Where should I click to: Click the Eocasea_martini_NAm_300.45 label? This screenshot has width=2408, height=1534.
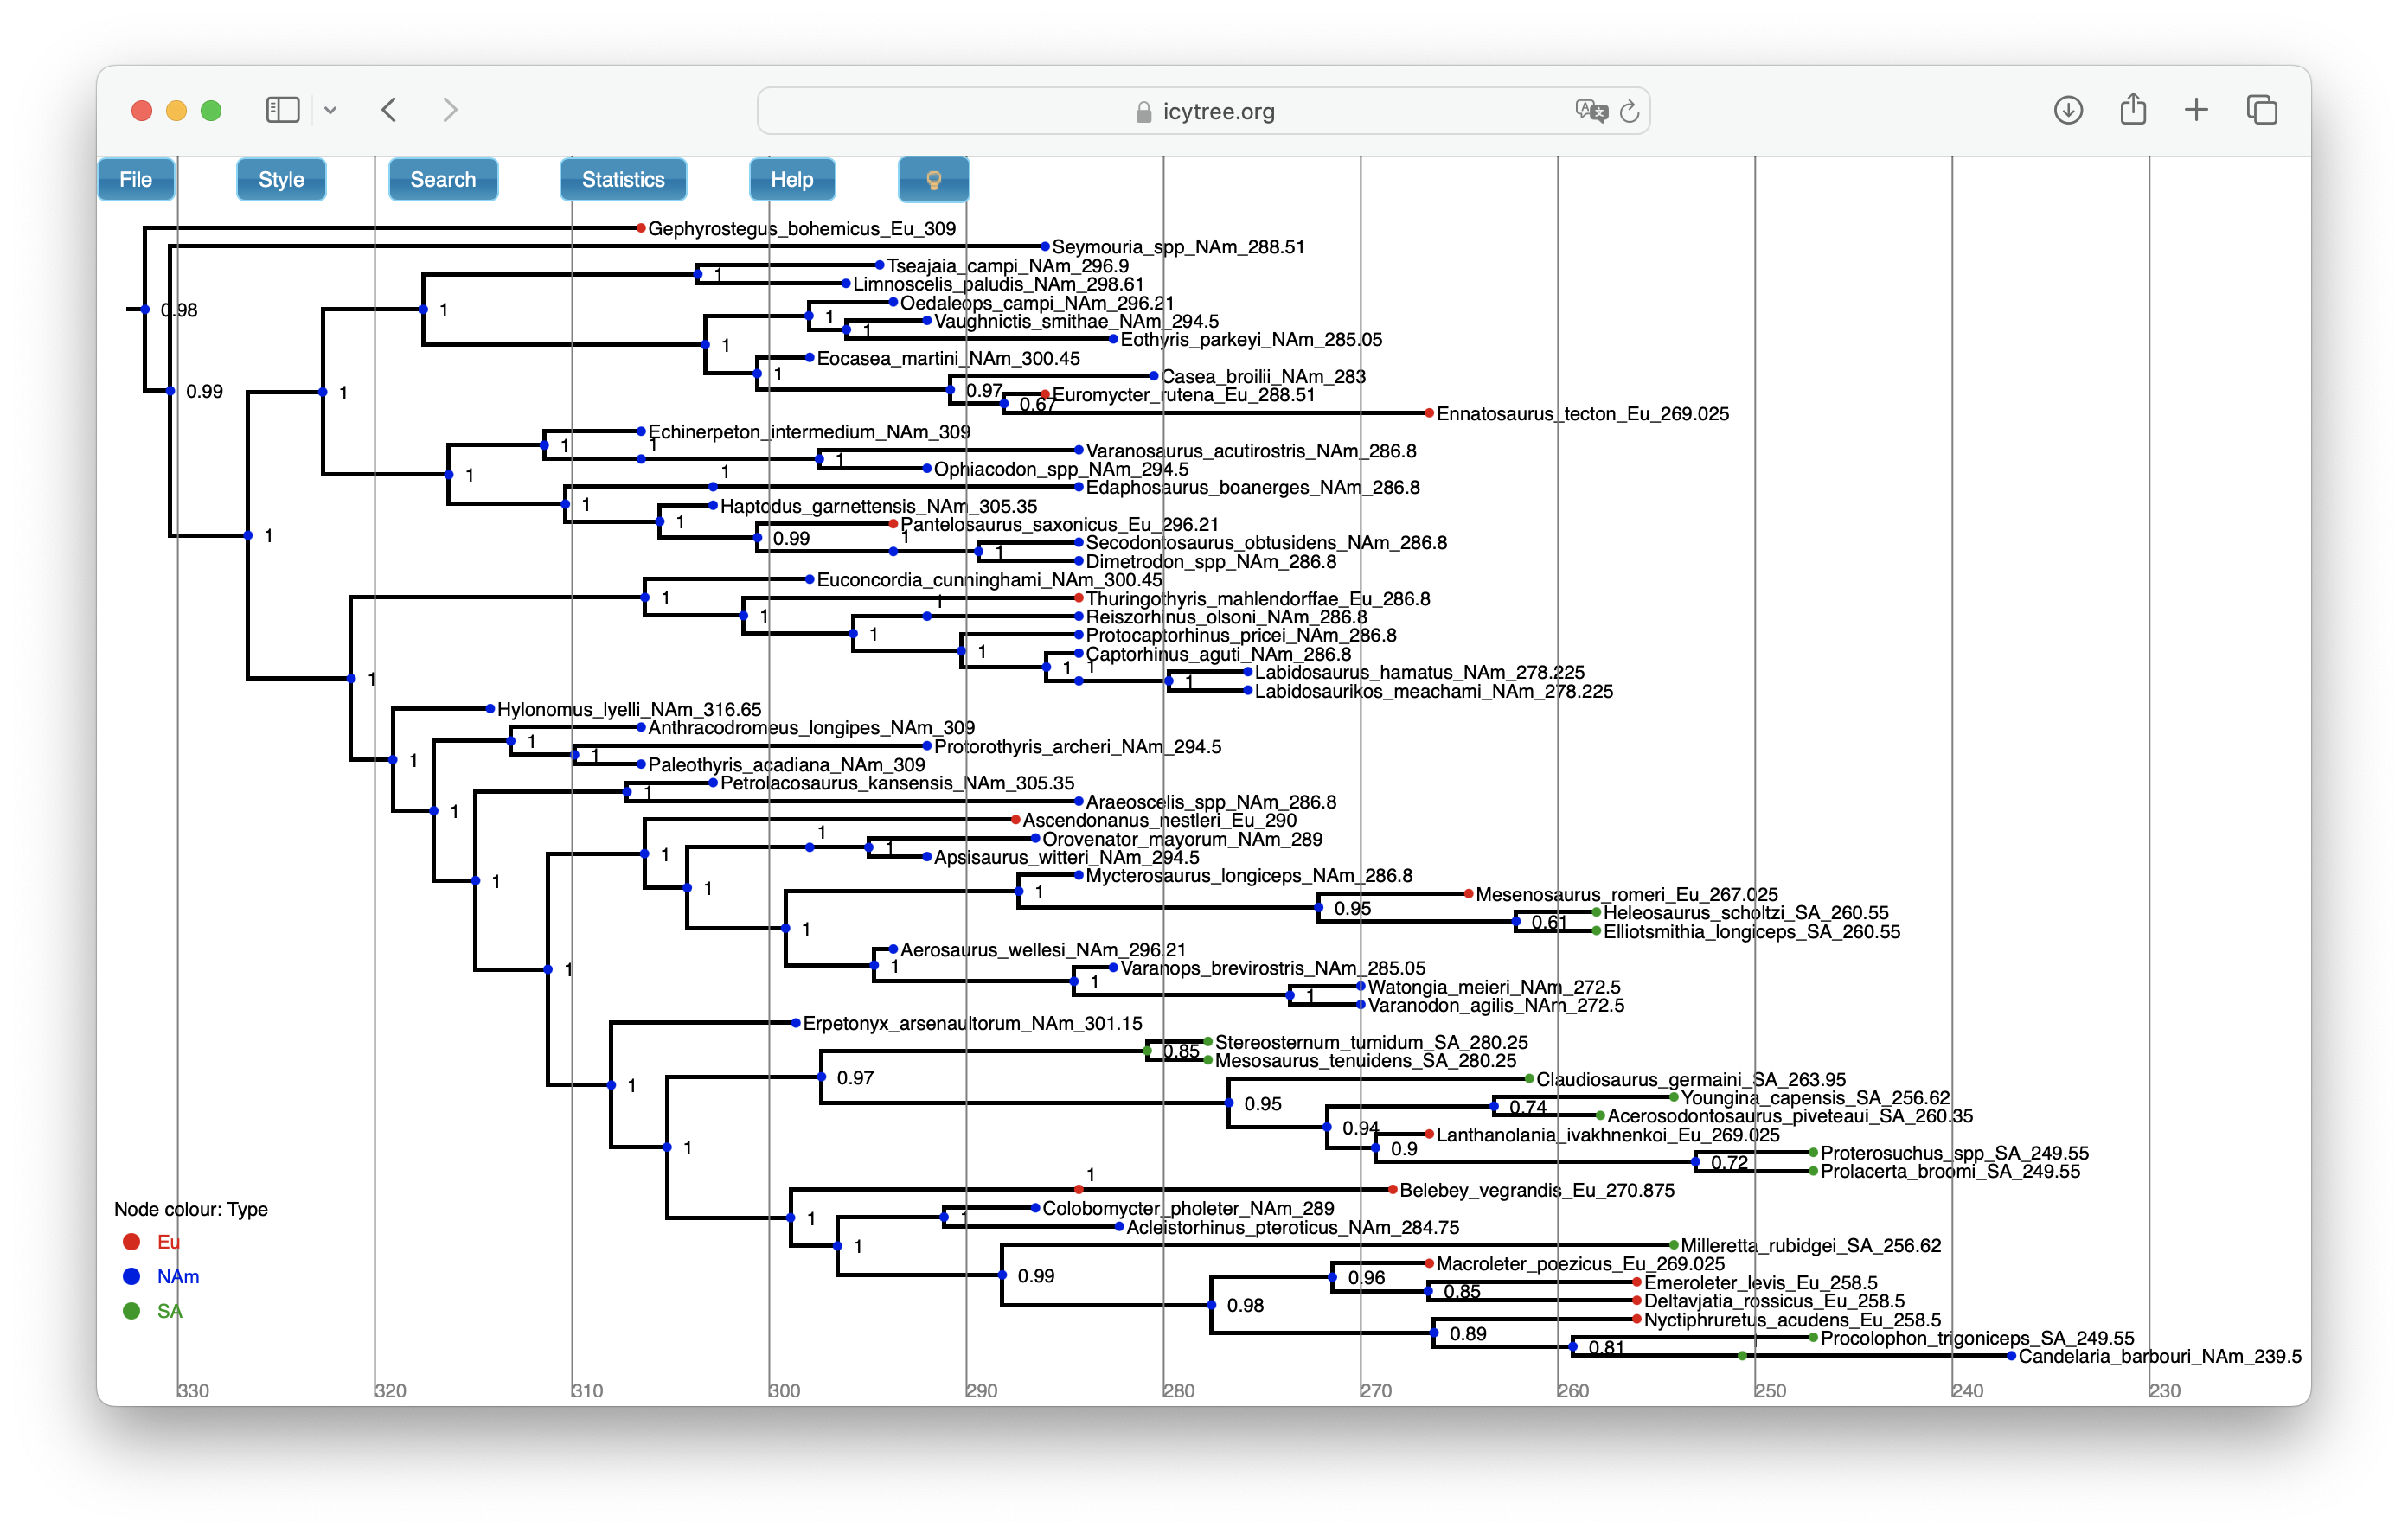click(949, 359)
